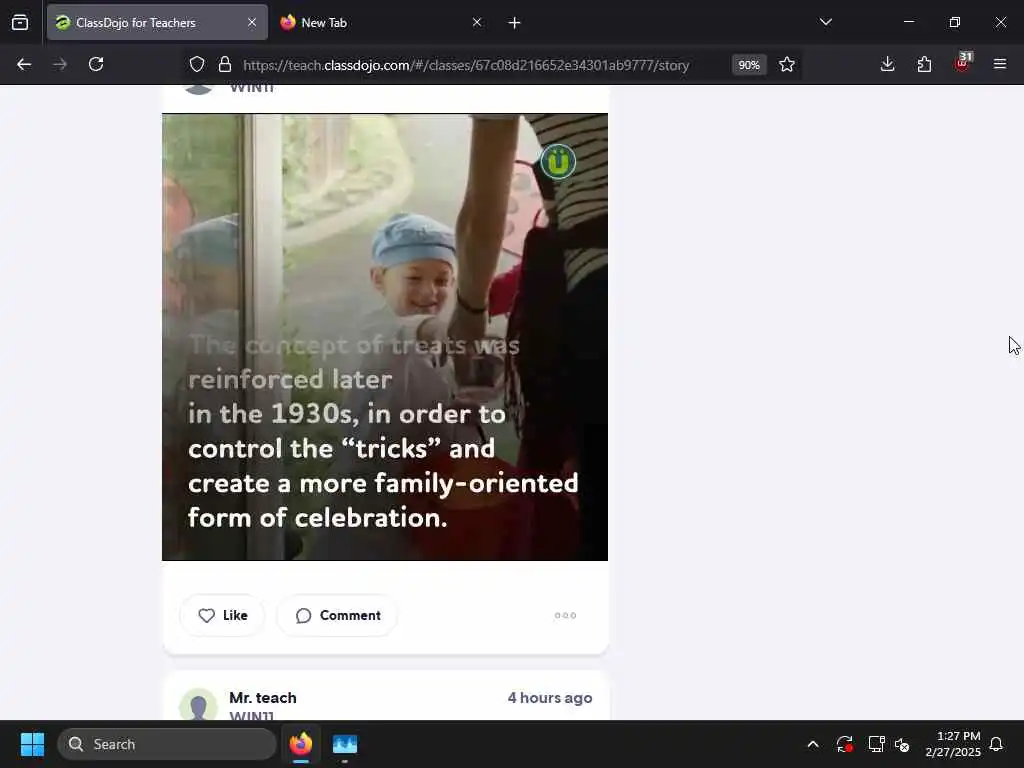Show hidden system tray icons

[x=813, y=744]
